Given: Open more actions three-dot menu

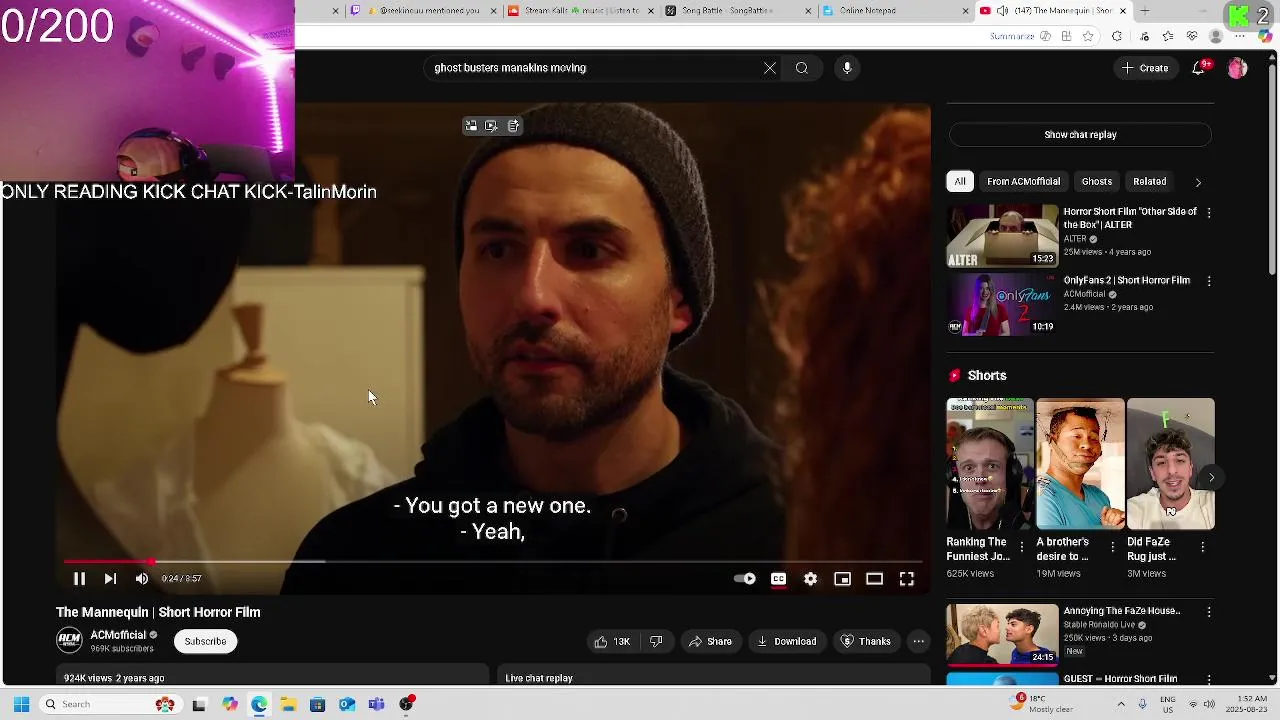Looking at the screenshot, I should 918,641.
